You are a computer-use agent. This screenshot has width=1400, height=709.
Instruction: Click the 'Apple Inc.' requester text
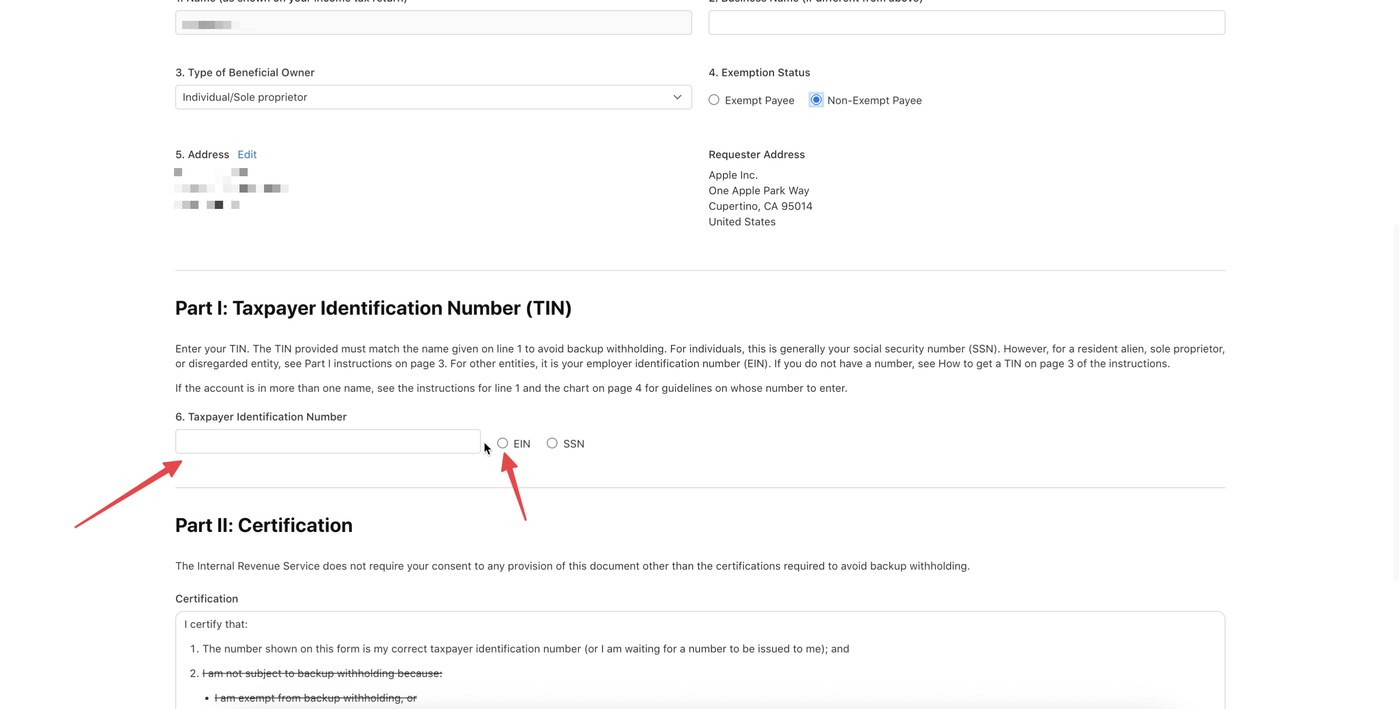click(x=733, y=175)
